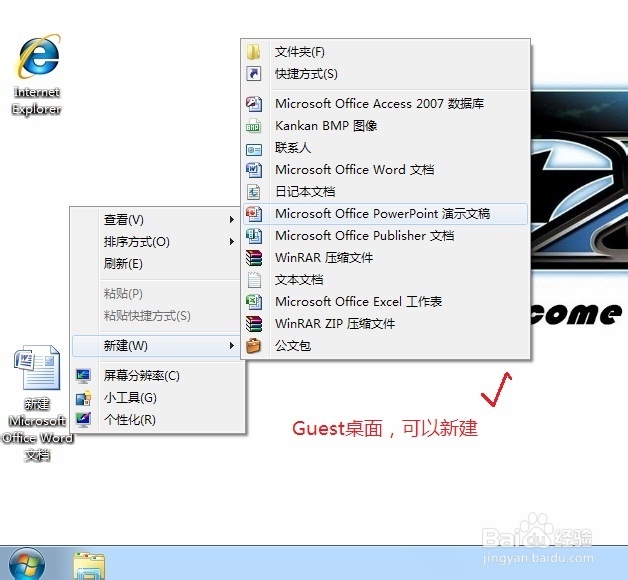Click the WinRAR ZIP archive icon
This screenshot has height=580, width=628.
(254, 324)
